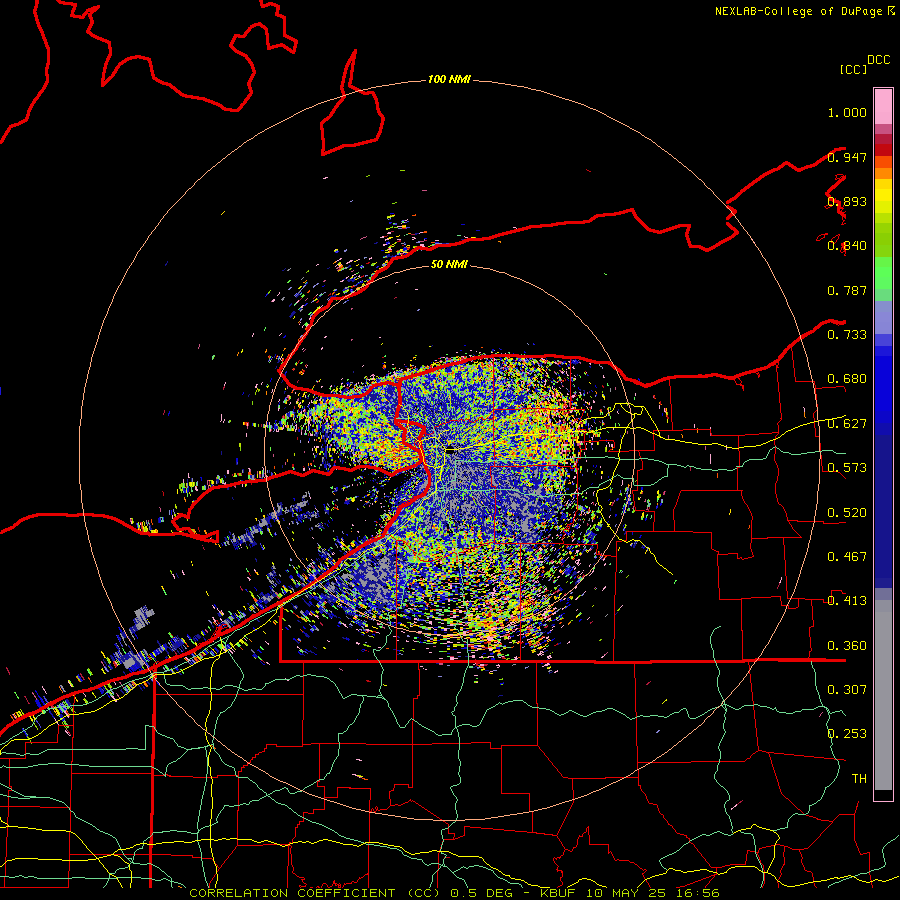Click the CORRELATION COEFFICIENT title in the caption

292,893
